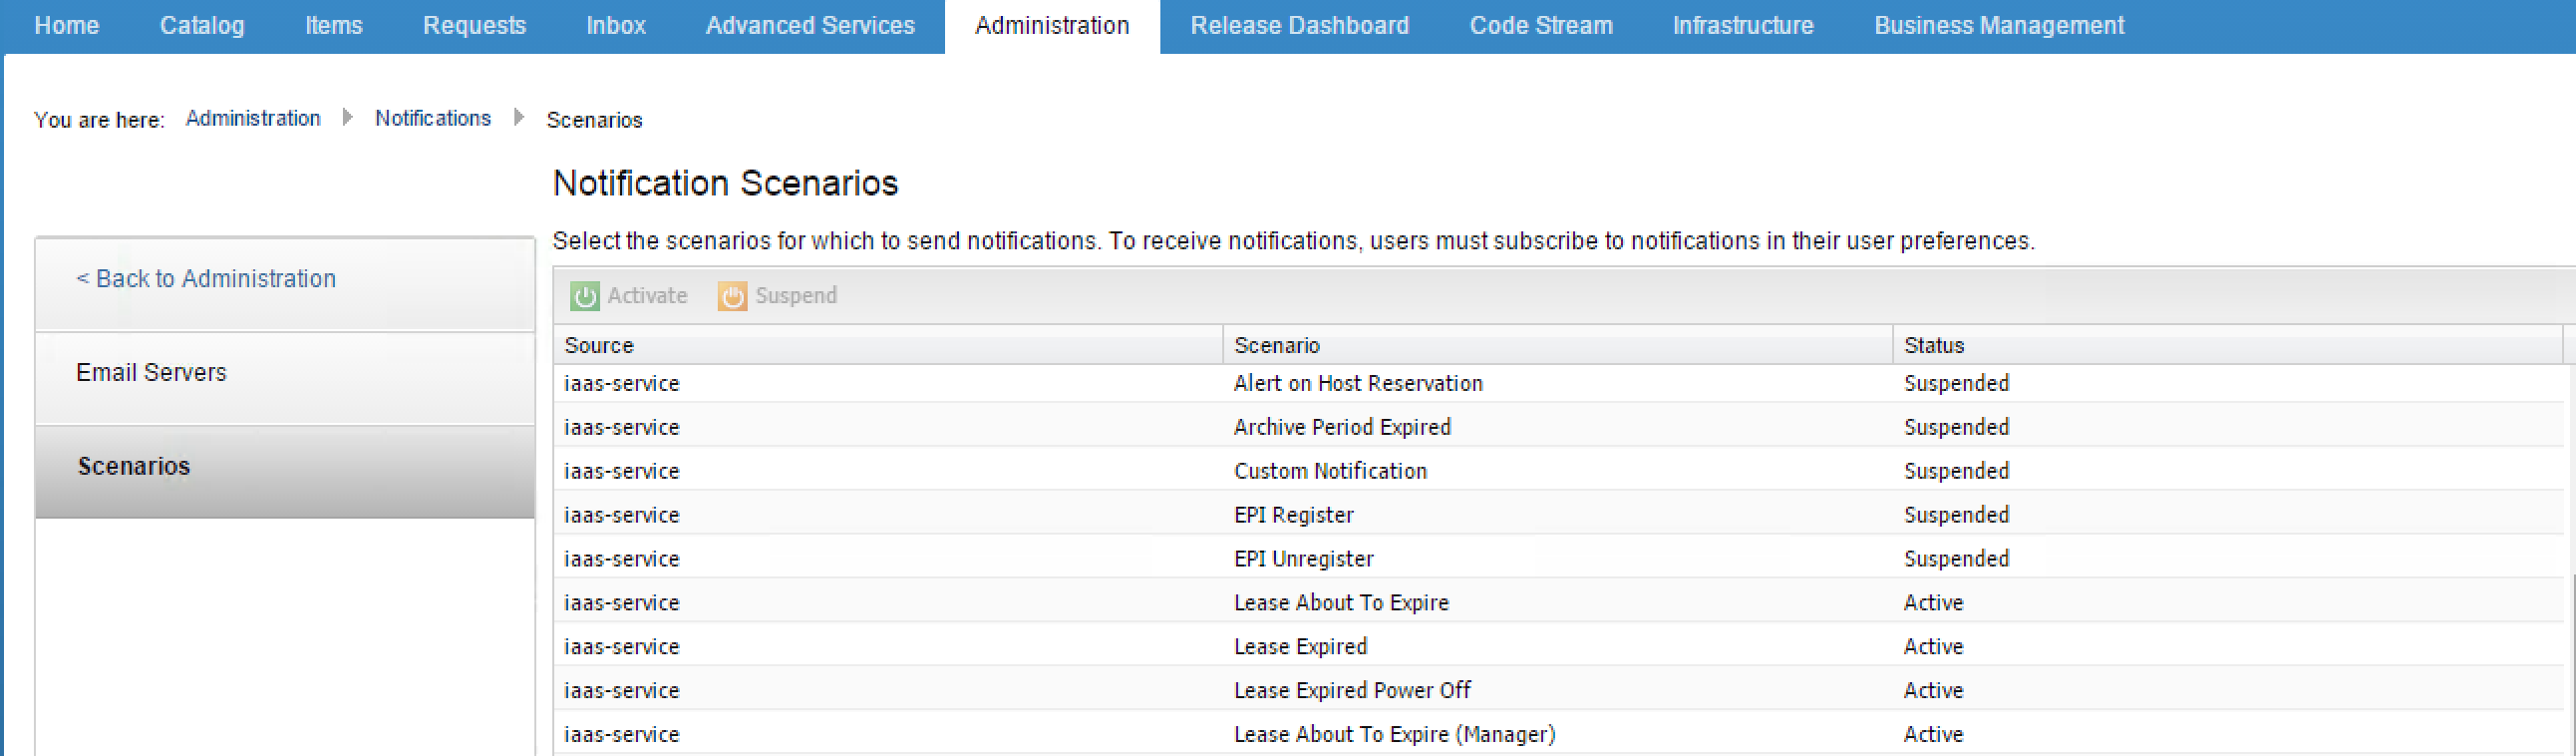Viewport: 2576px width, 756px height.
Task: Open the Infrastructure tab
Action: (1742, 26)
